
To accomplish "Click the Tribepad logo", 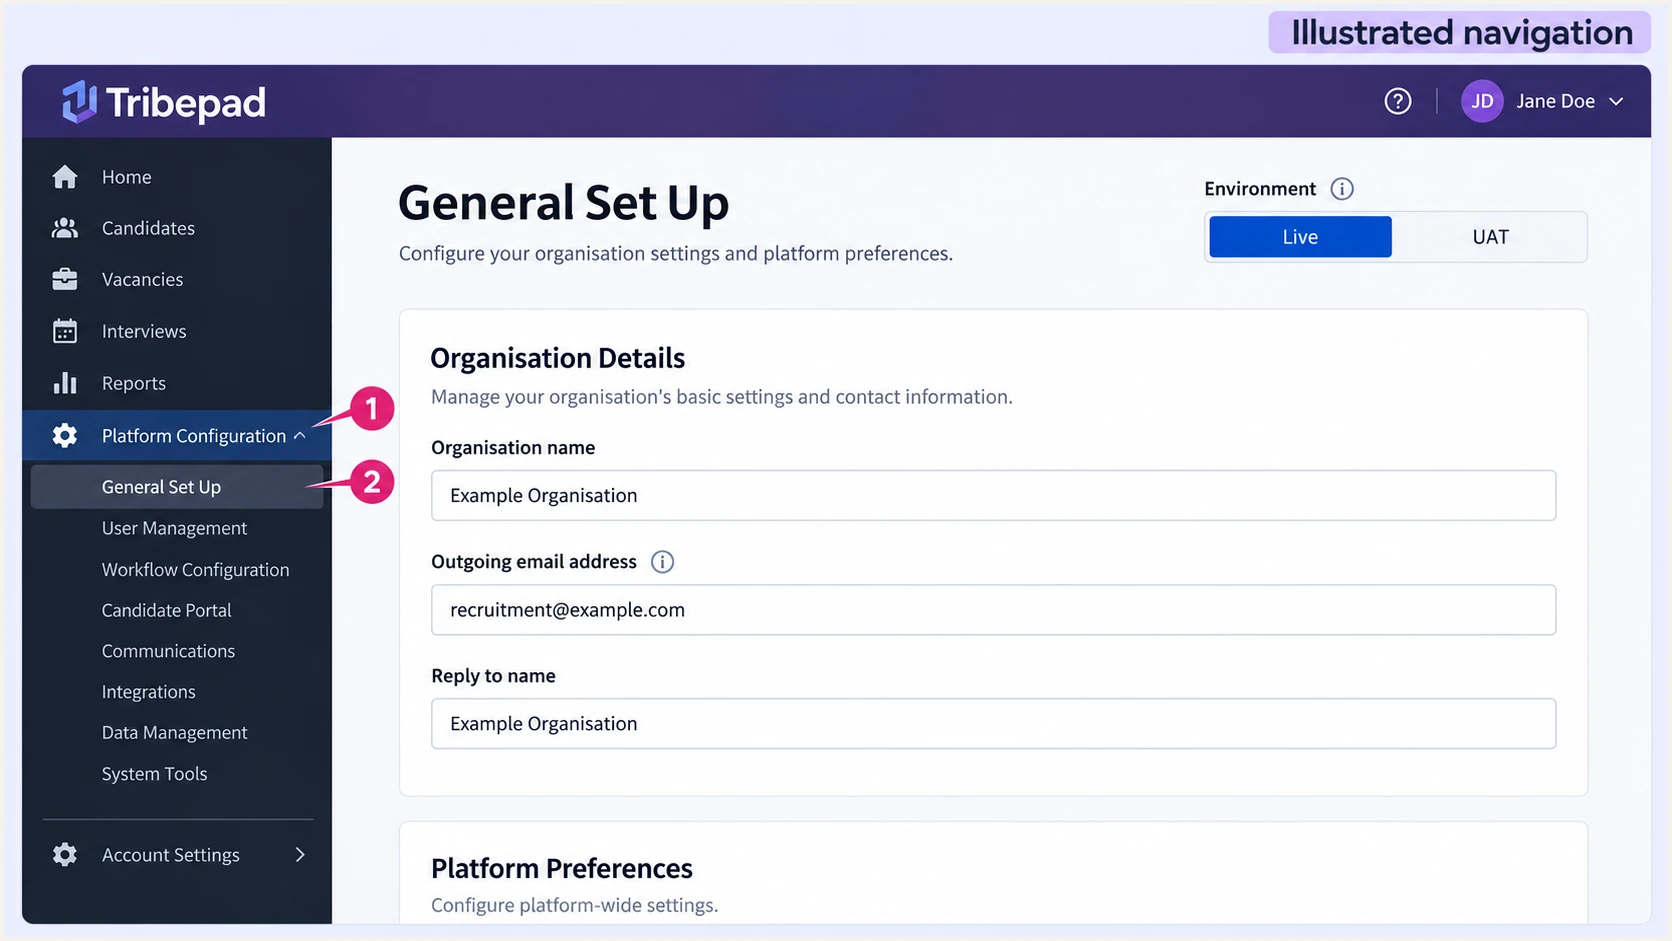I will (163, 102).
